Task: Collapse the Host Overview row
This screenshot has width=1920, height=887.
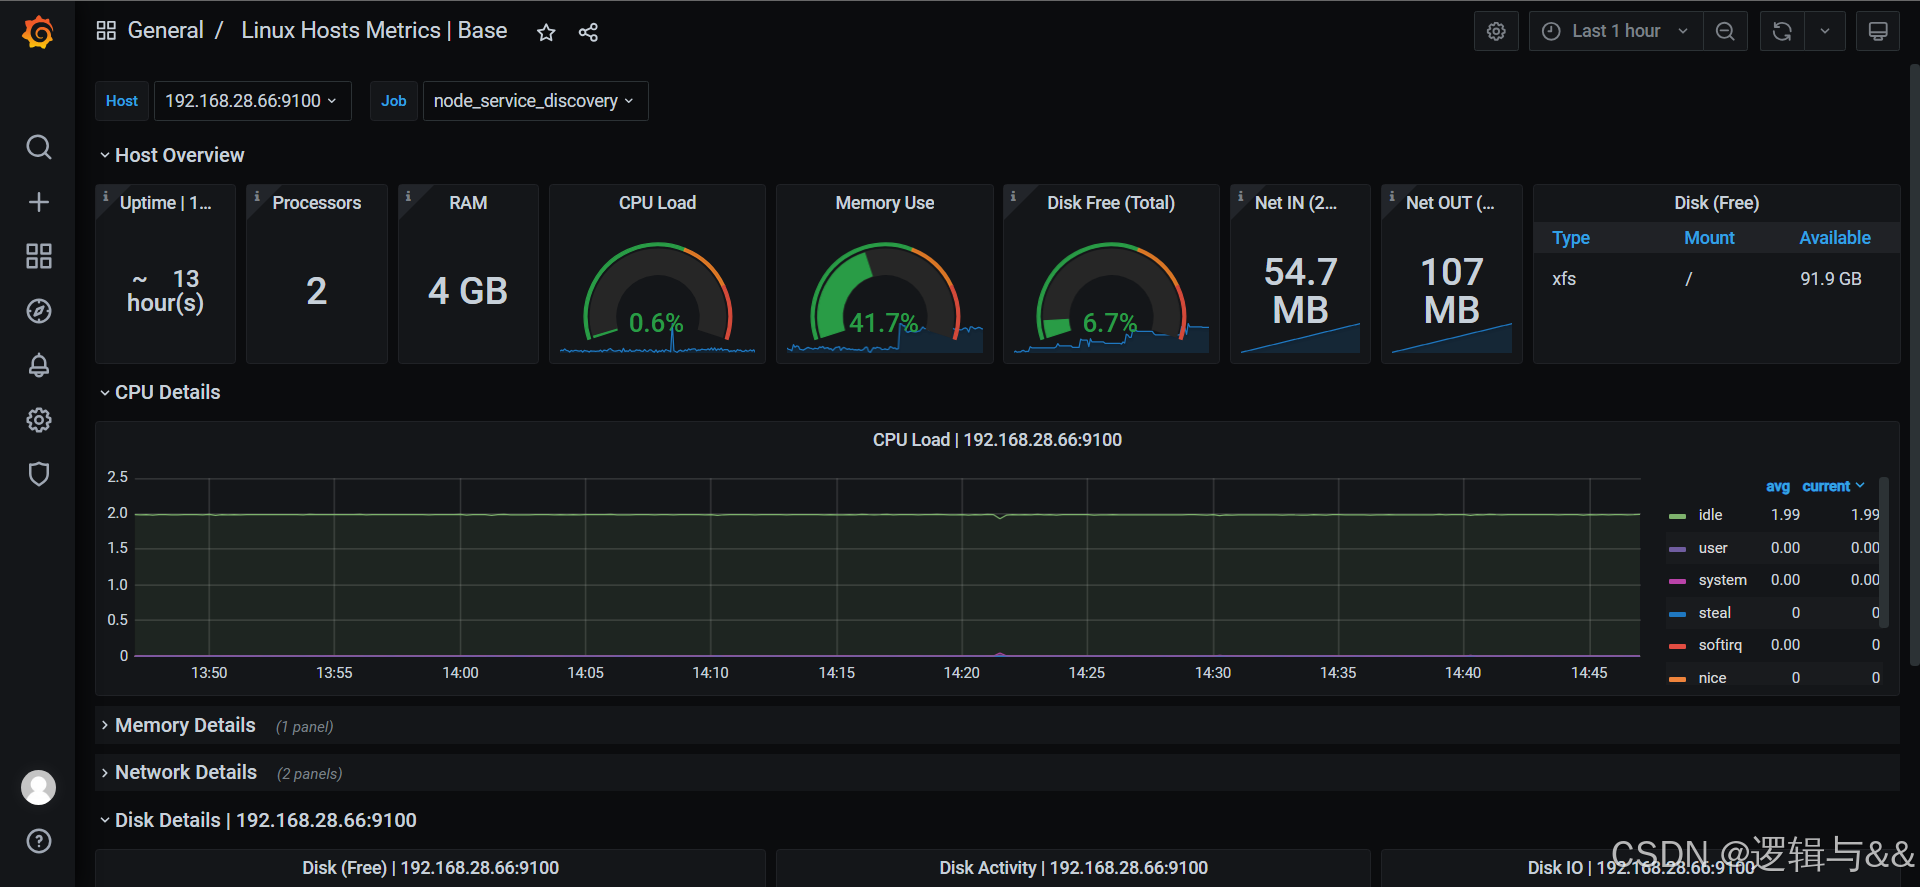Action: click(172, 155)
